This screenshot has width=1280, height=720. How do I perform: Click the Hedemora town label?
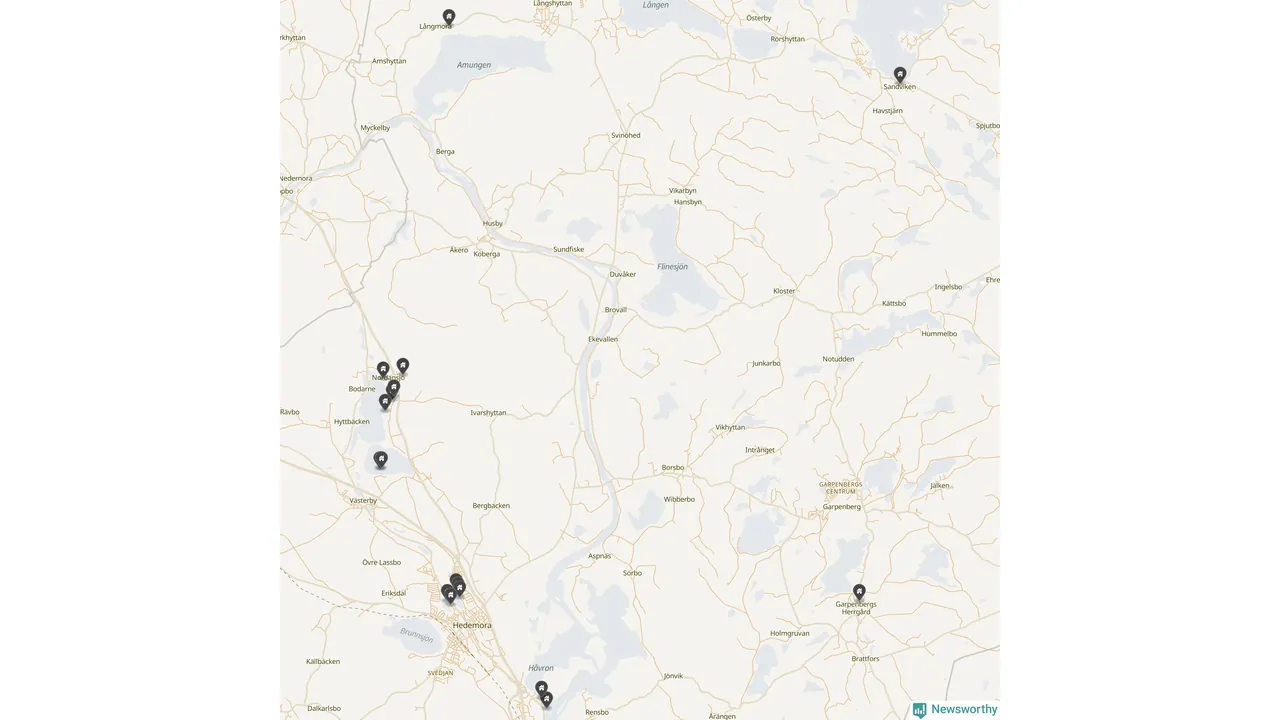(x=472, y=625)
